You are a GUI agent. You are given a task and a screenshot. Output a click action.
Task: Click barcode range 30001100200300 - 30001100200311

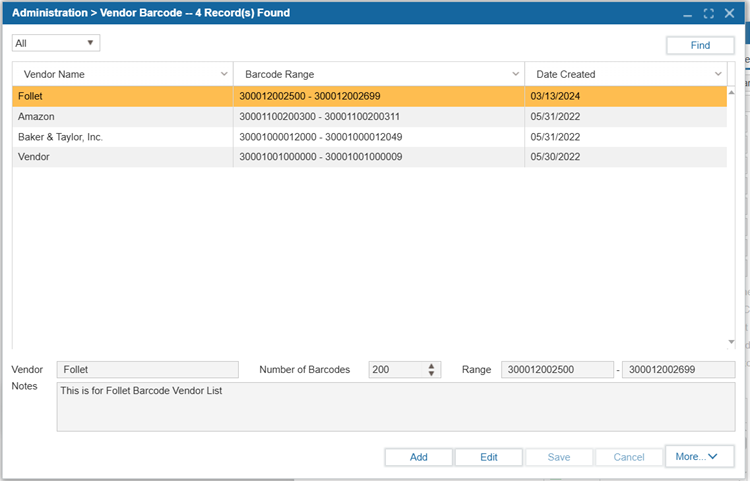(x=319, y=117)
